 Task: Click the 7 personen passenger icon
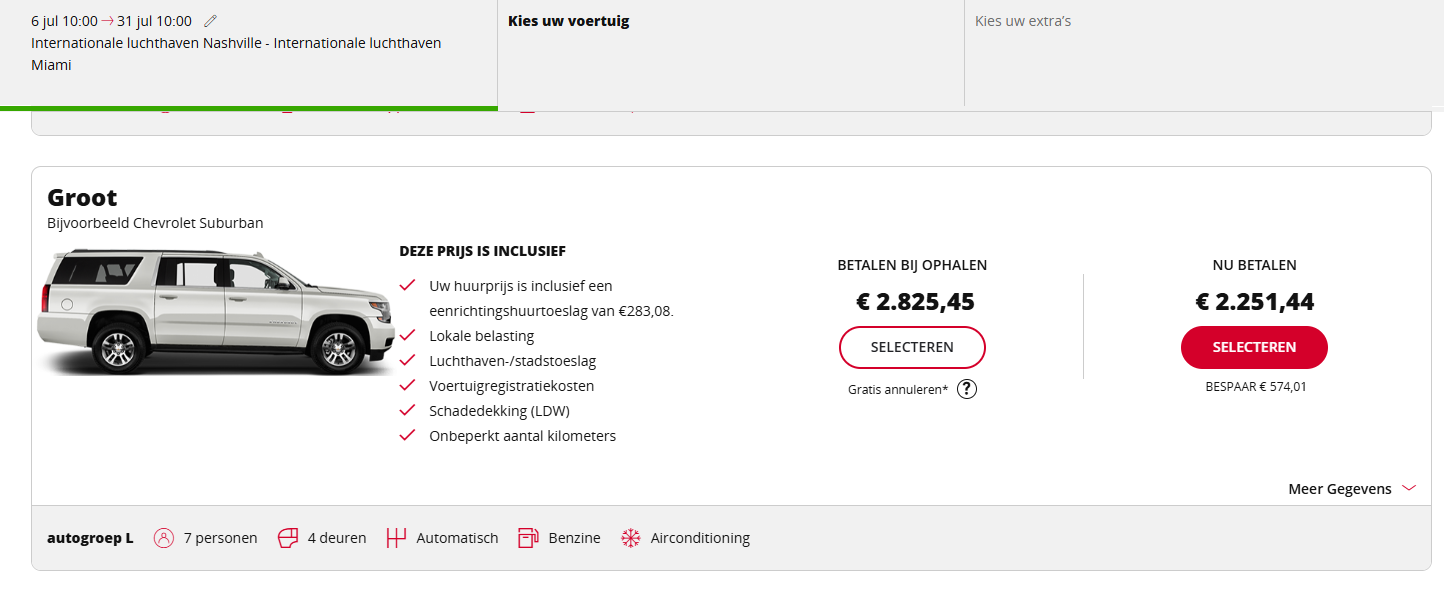[x=164, y=538]
